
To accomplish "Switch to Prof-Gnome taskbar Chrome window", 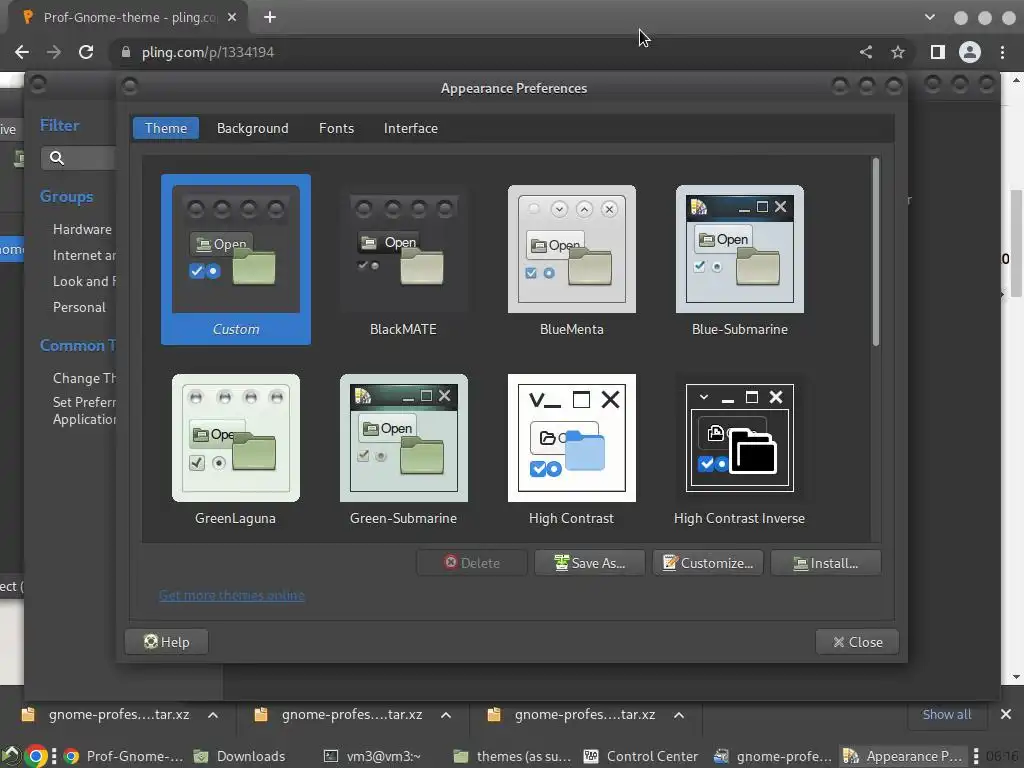I will (124, 756).
